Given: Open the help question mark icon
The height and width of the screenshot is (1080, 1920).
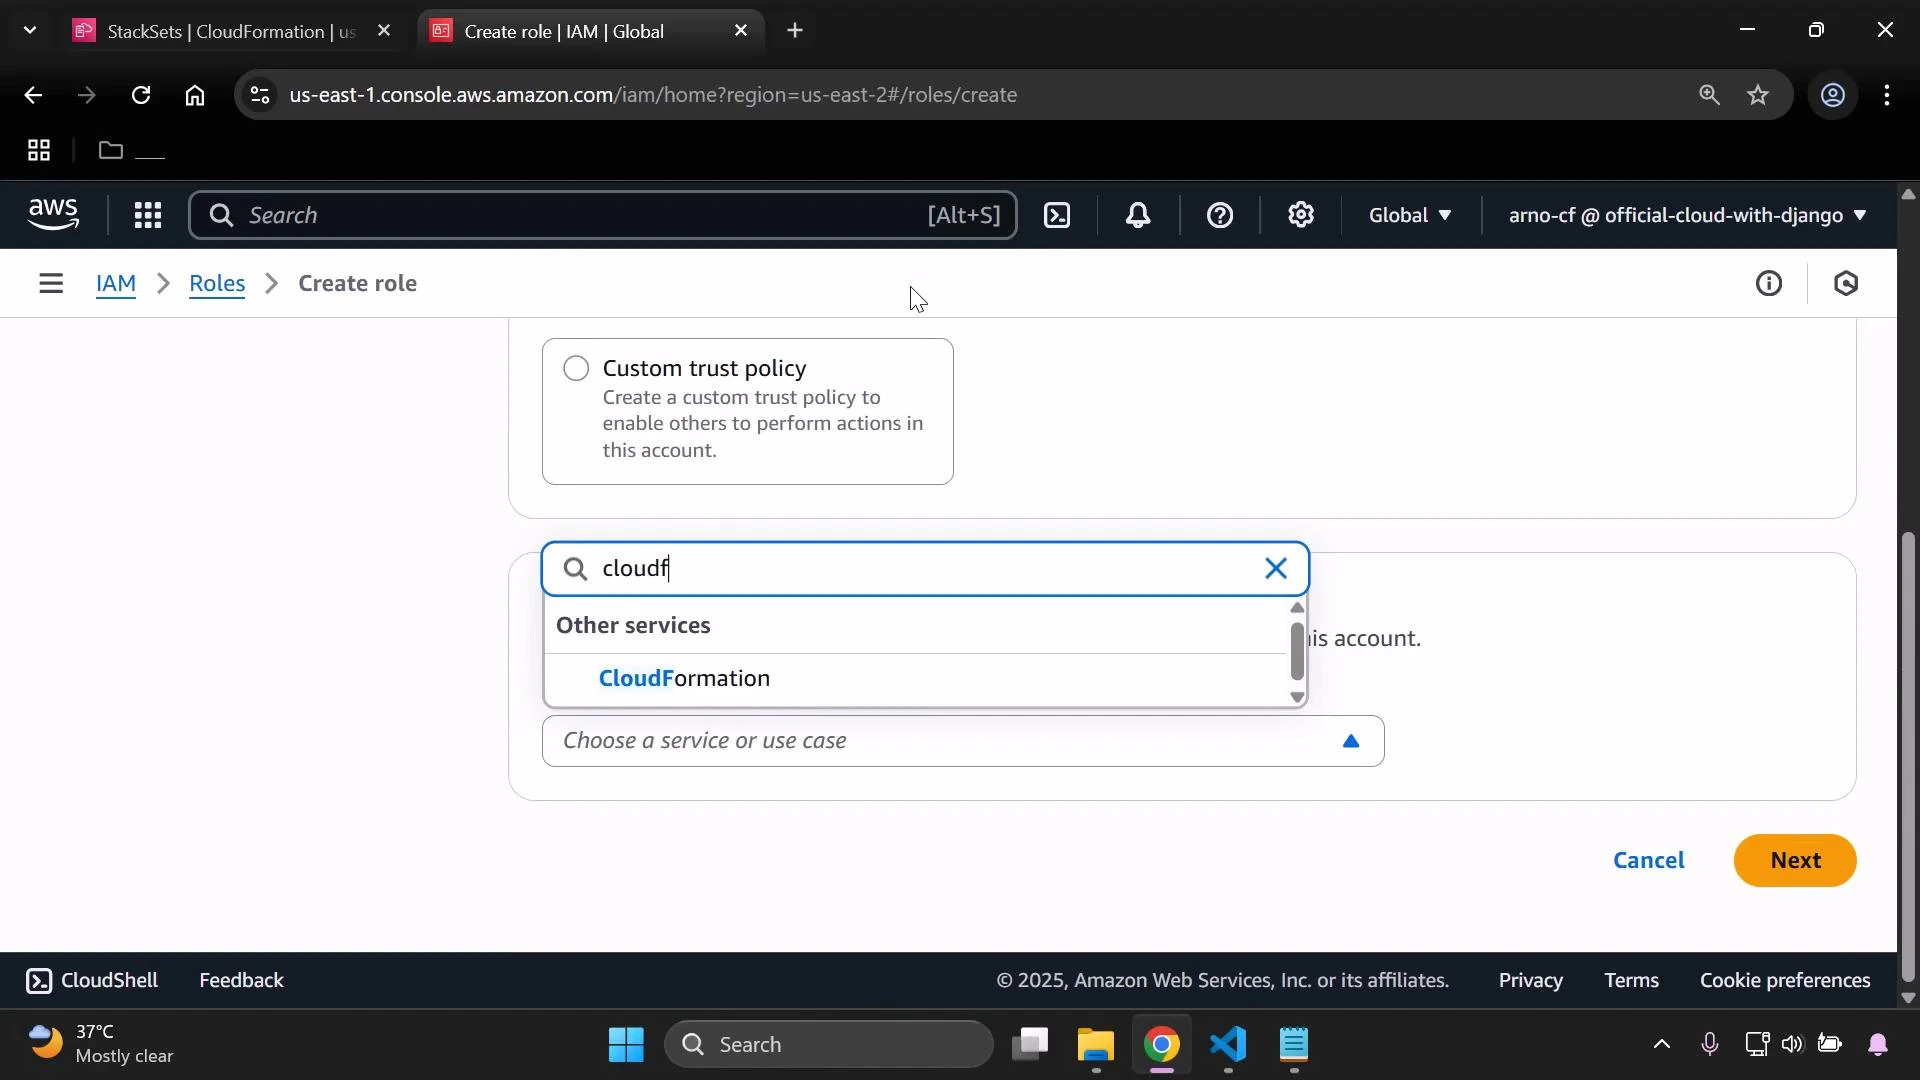Looking at the screenshot, I should pyautogui.click(x=1220, y=215).
